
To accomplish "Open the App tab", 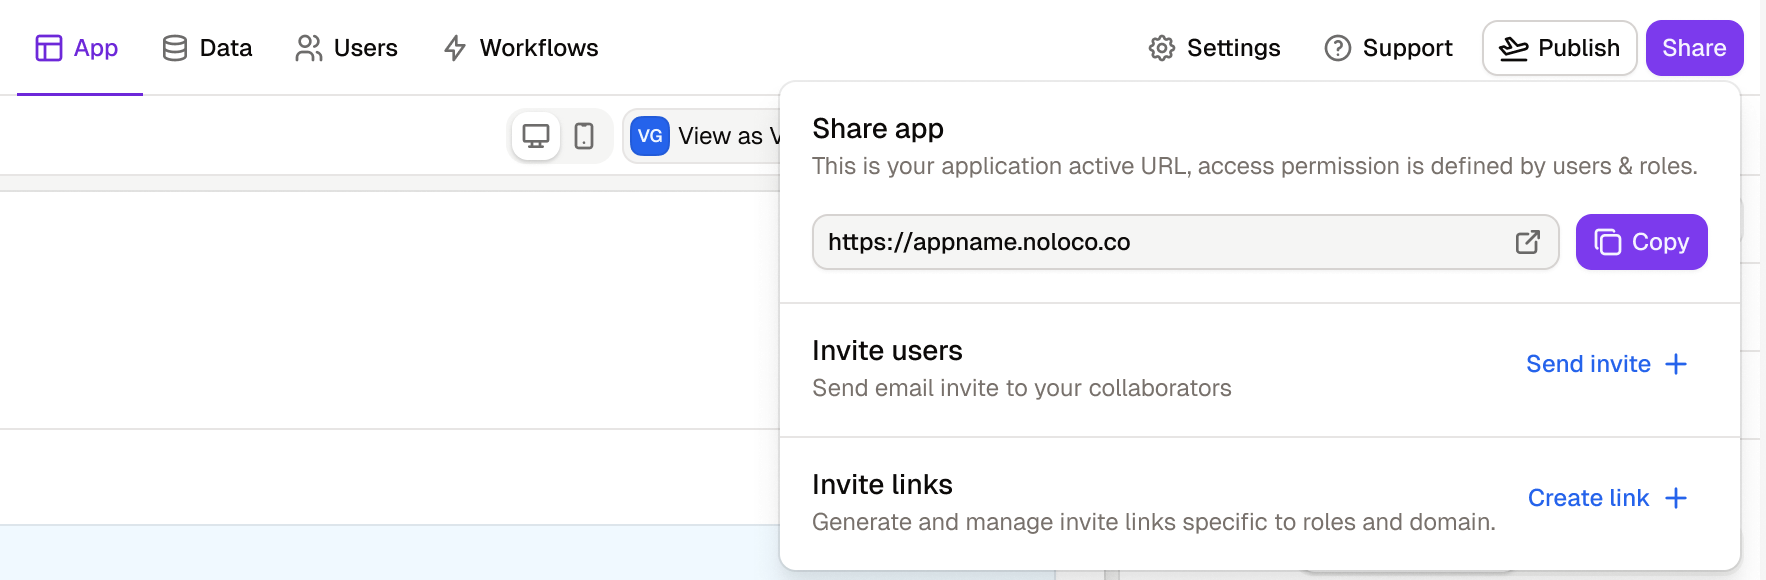I will click(x=77, y=48).
